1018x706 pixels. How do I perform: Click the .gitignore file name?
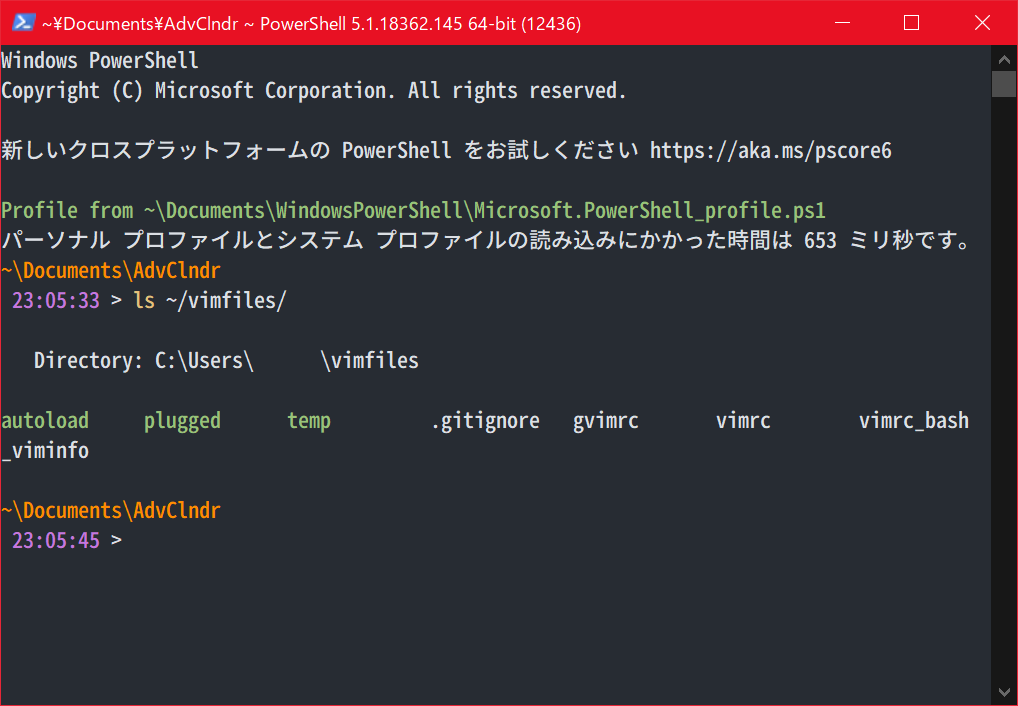click(485, 420)
